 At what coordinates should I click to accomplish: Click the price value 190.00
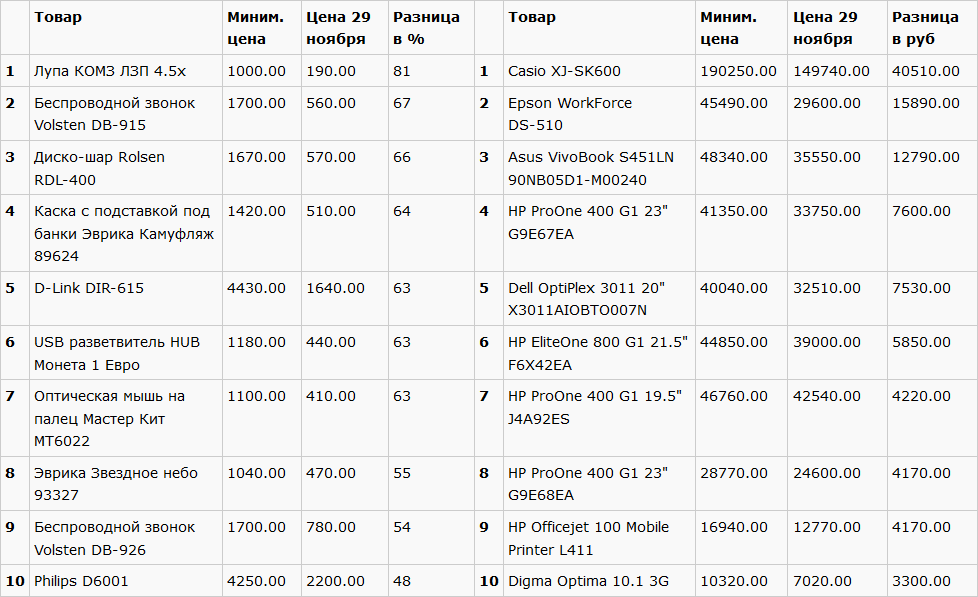click(x=331, y=71)
